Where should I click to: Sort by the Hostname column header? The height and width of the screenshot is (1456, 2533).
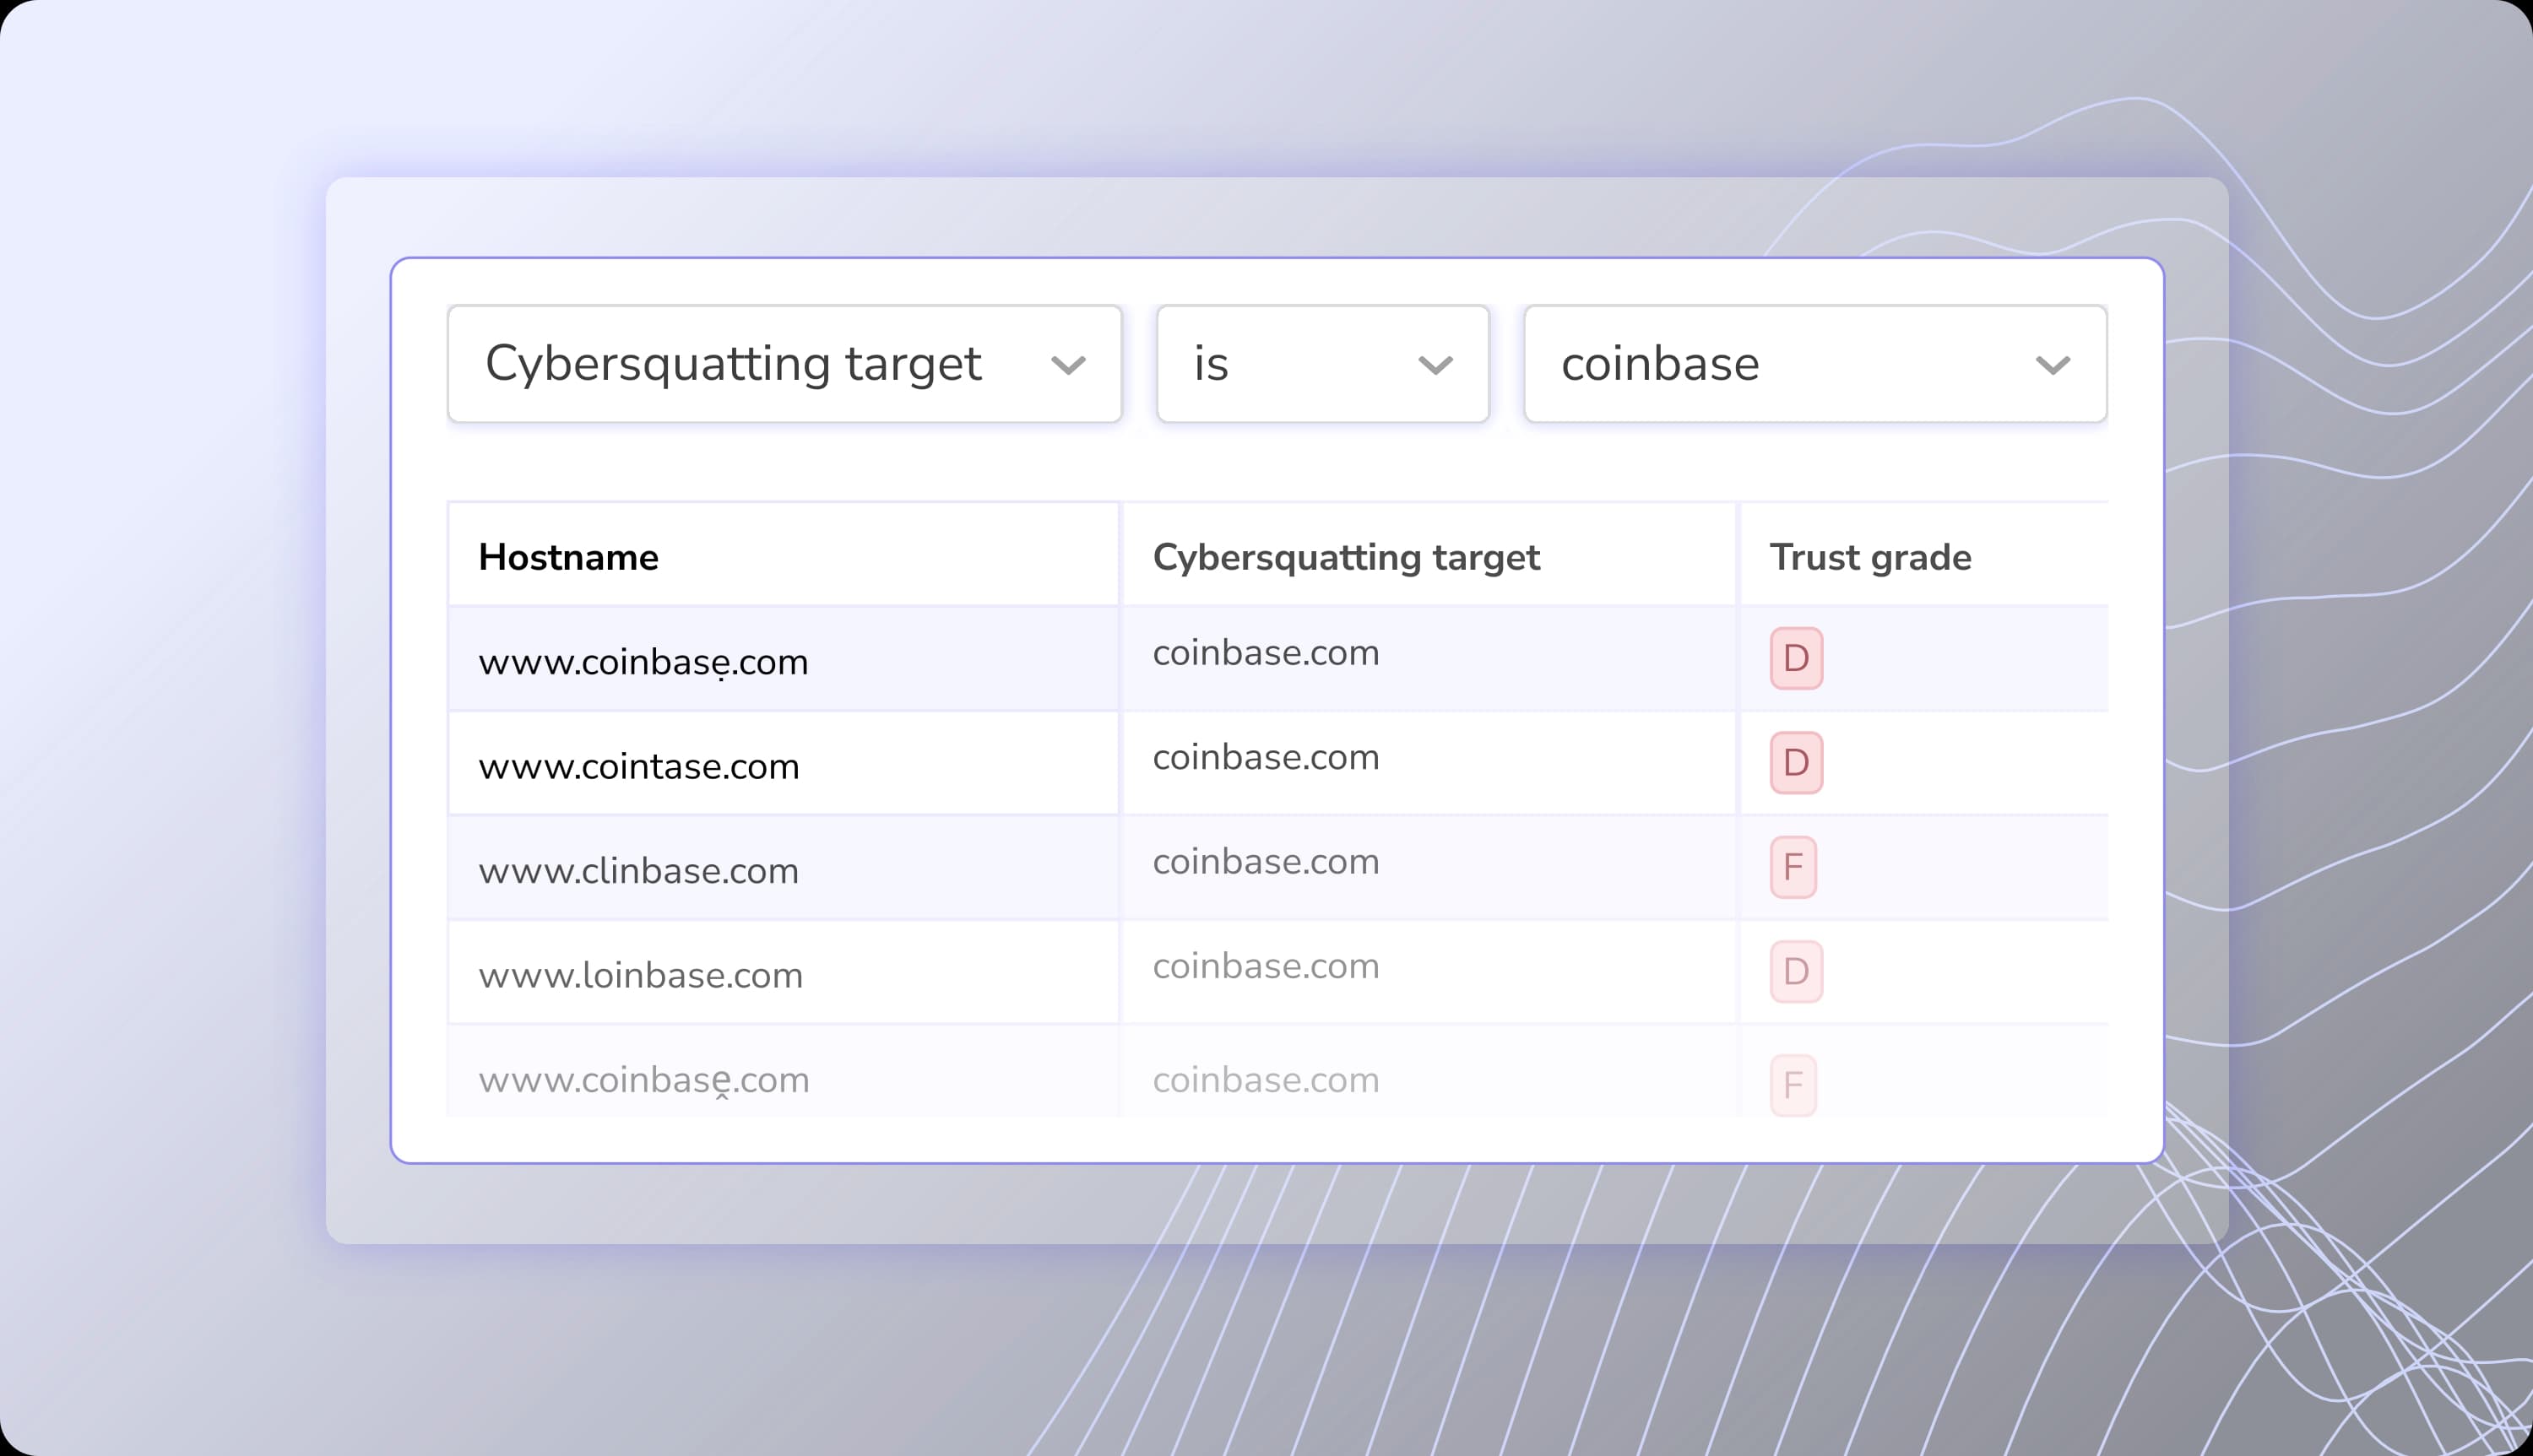click(x=568, y=557)
